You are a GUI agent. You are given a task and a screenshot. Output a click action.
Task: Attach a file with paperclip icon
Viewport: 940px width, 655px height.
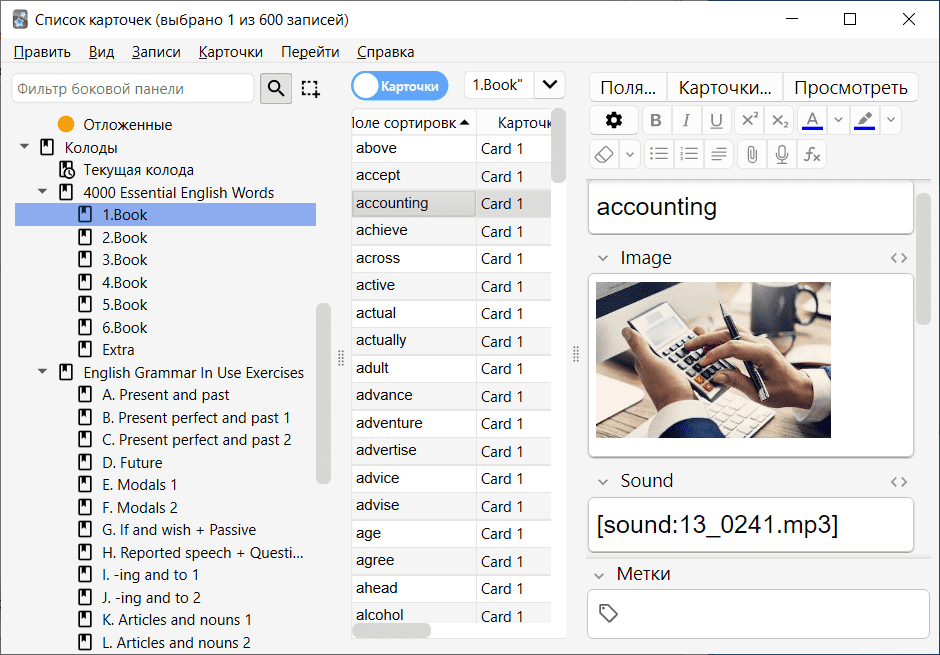751,154
